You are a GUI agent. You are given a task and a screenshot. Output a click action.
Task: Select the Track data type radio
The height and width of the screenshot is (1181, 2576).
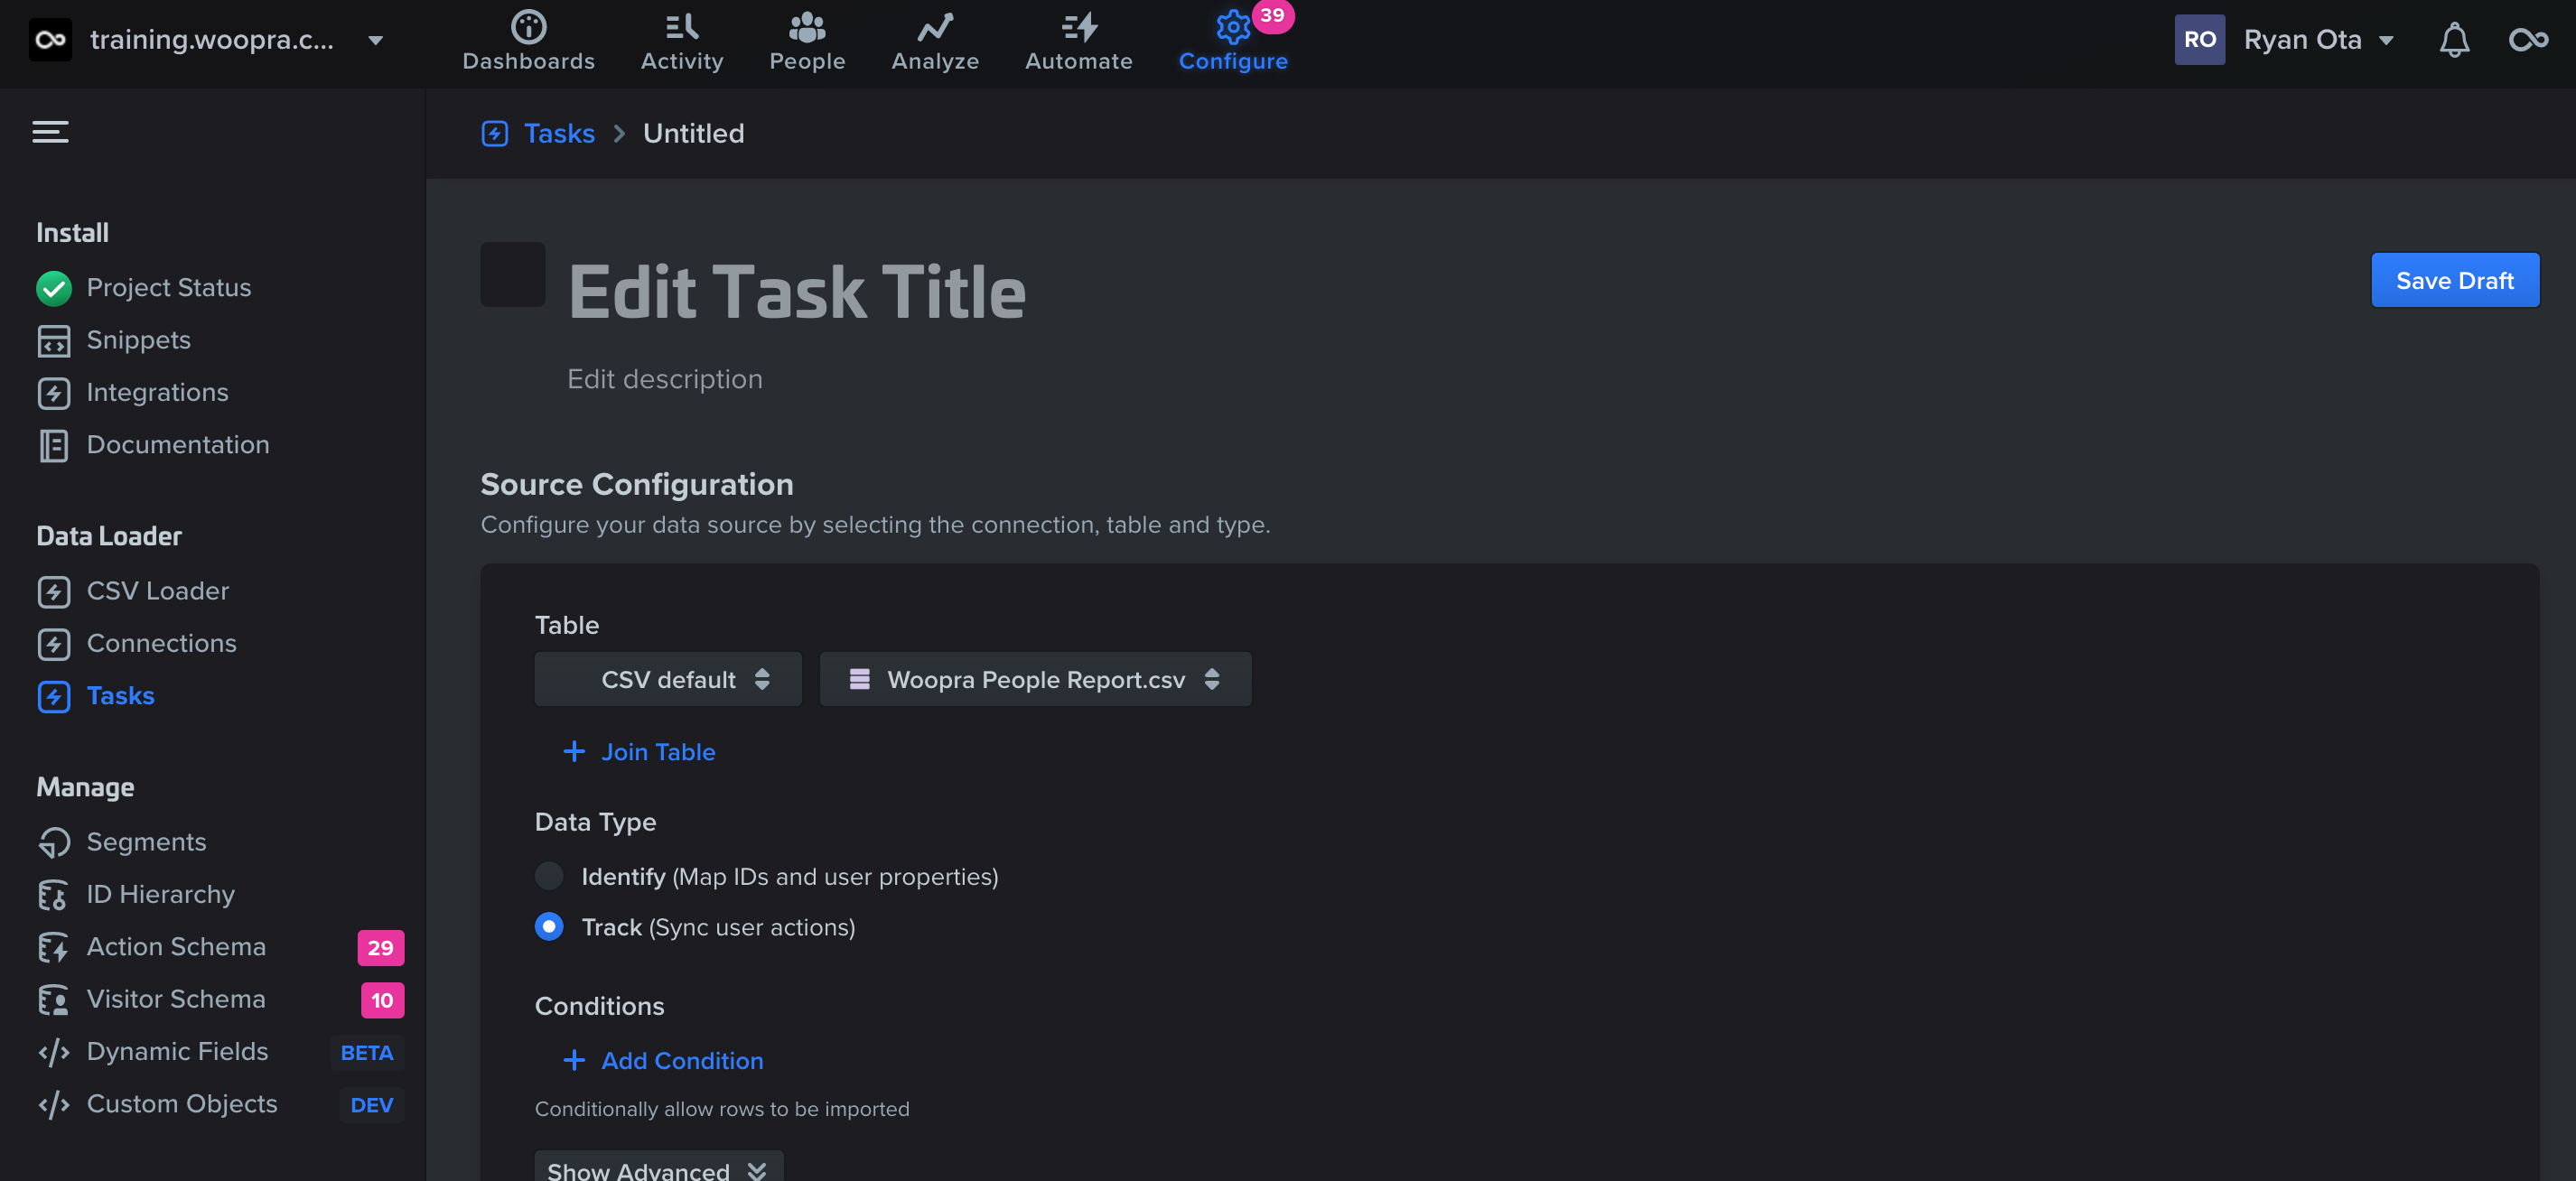click(549, 927)
